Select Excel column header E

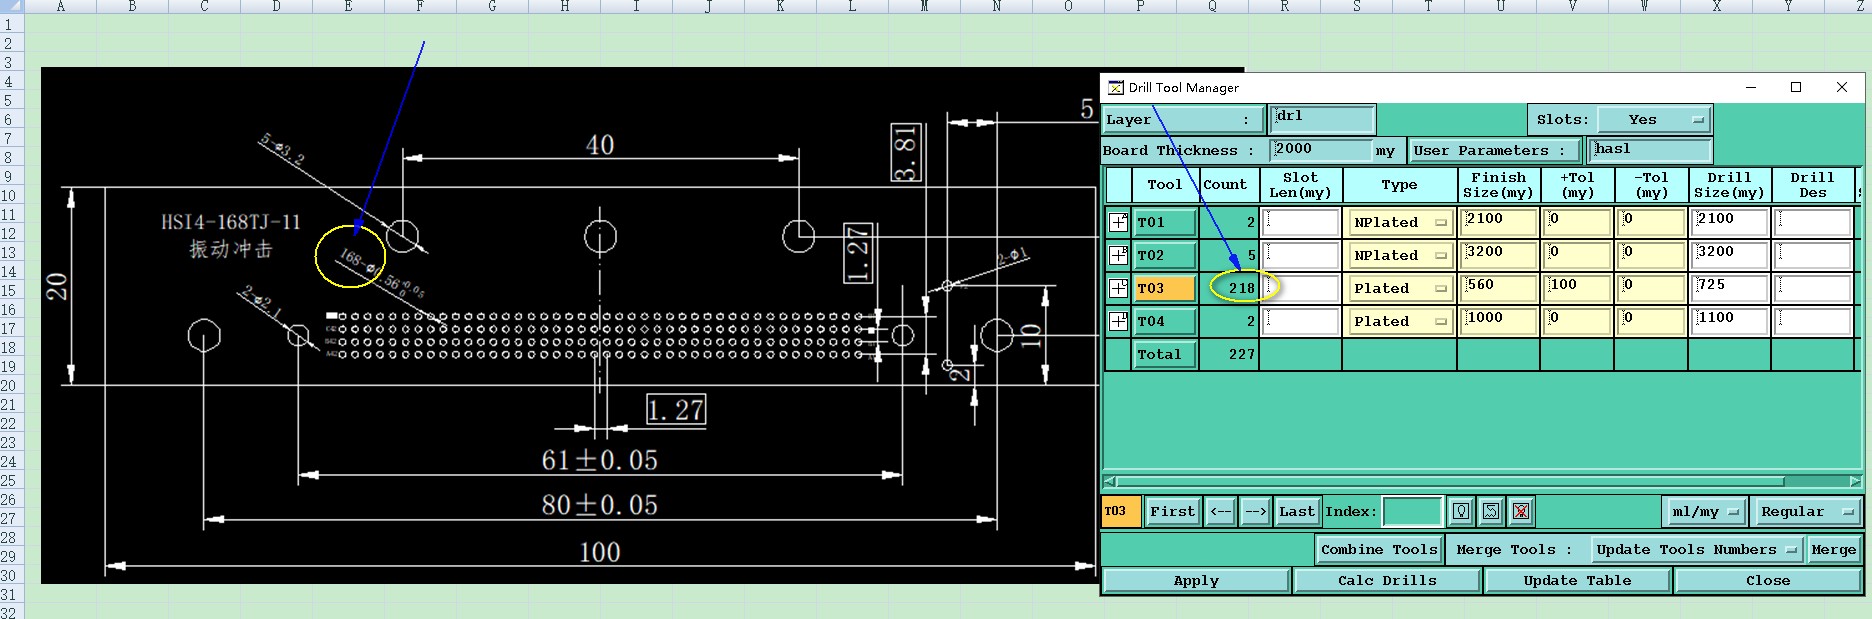click(x=348, y=6)
